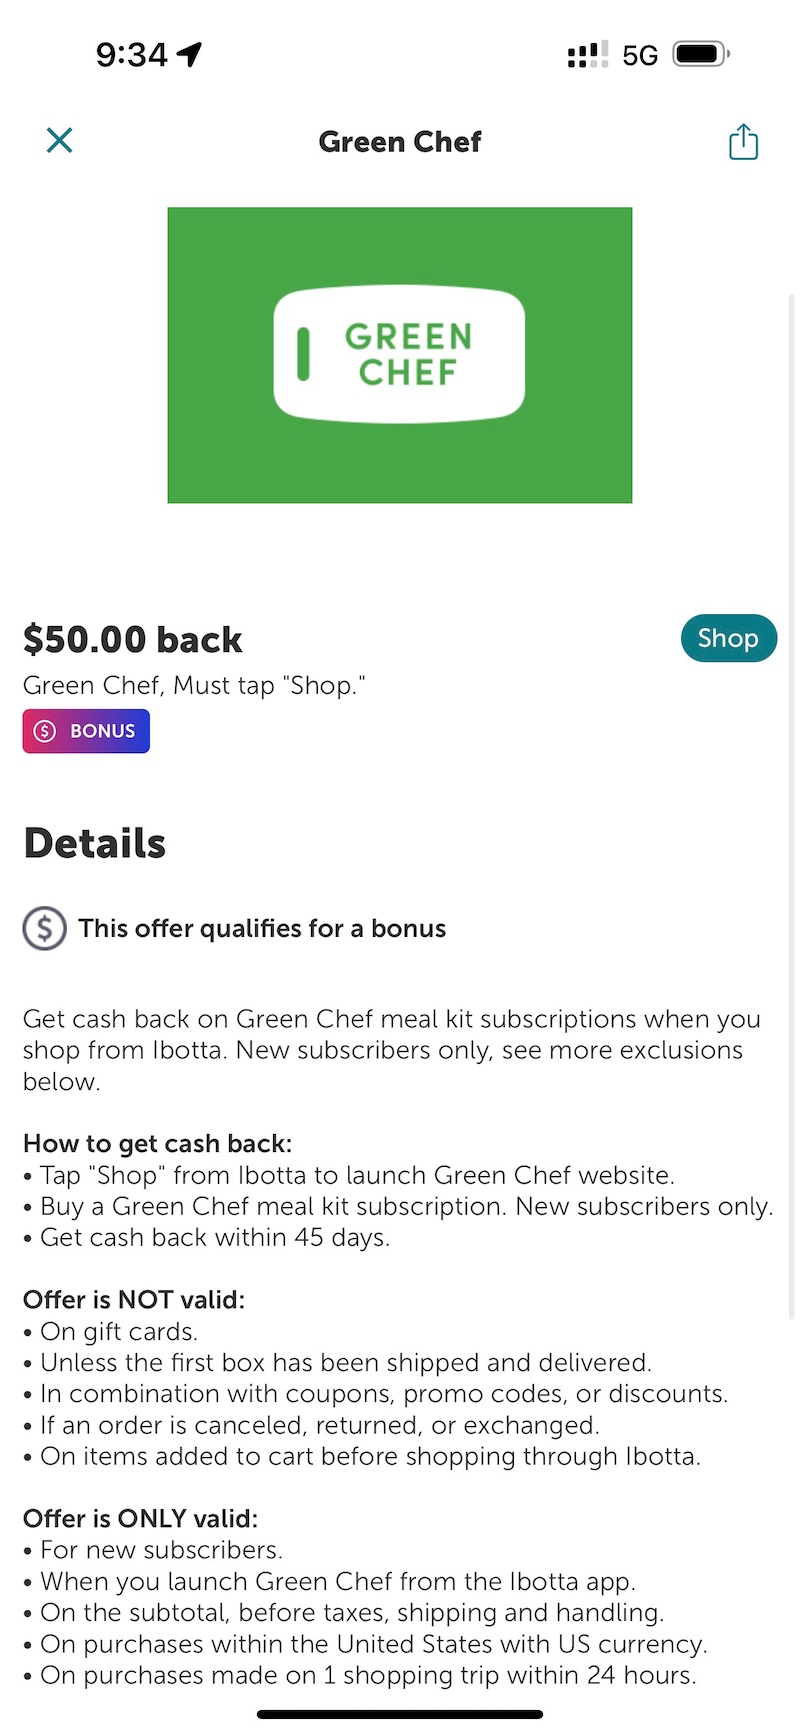800x1734 pixels.
Task: Tap the teal X close icon
Action: pyautogui.click(x=59, y=140)
